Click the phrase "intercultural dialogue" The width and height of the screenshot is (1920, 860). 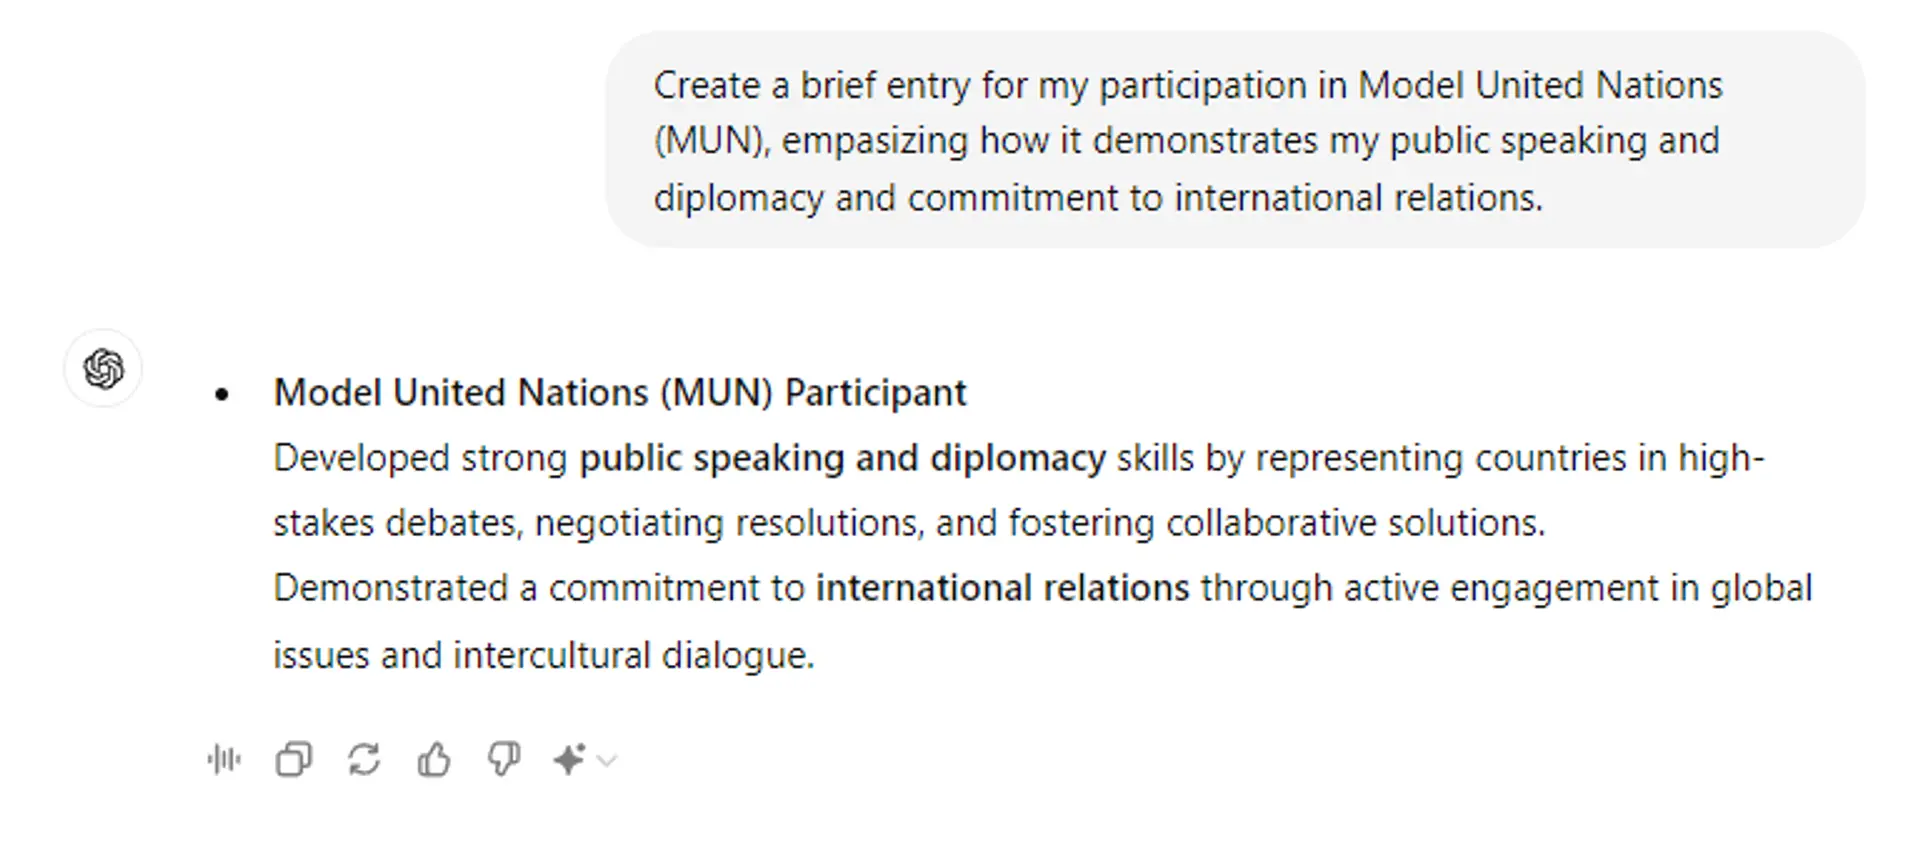[633, 656]
